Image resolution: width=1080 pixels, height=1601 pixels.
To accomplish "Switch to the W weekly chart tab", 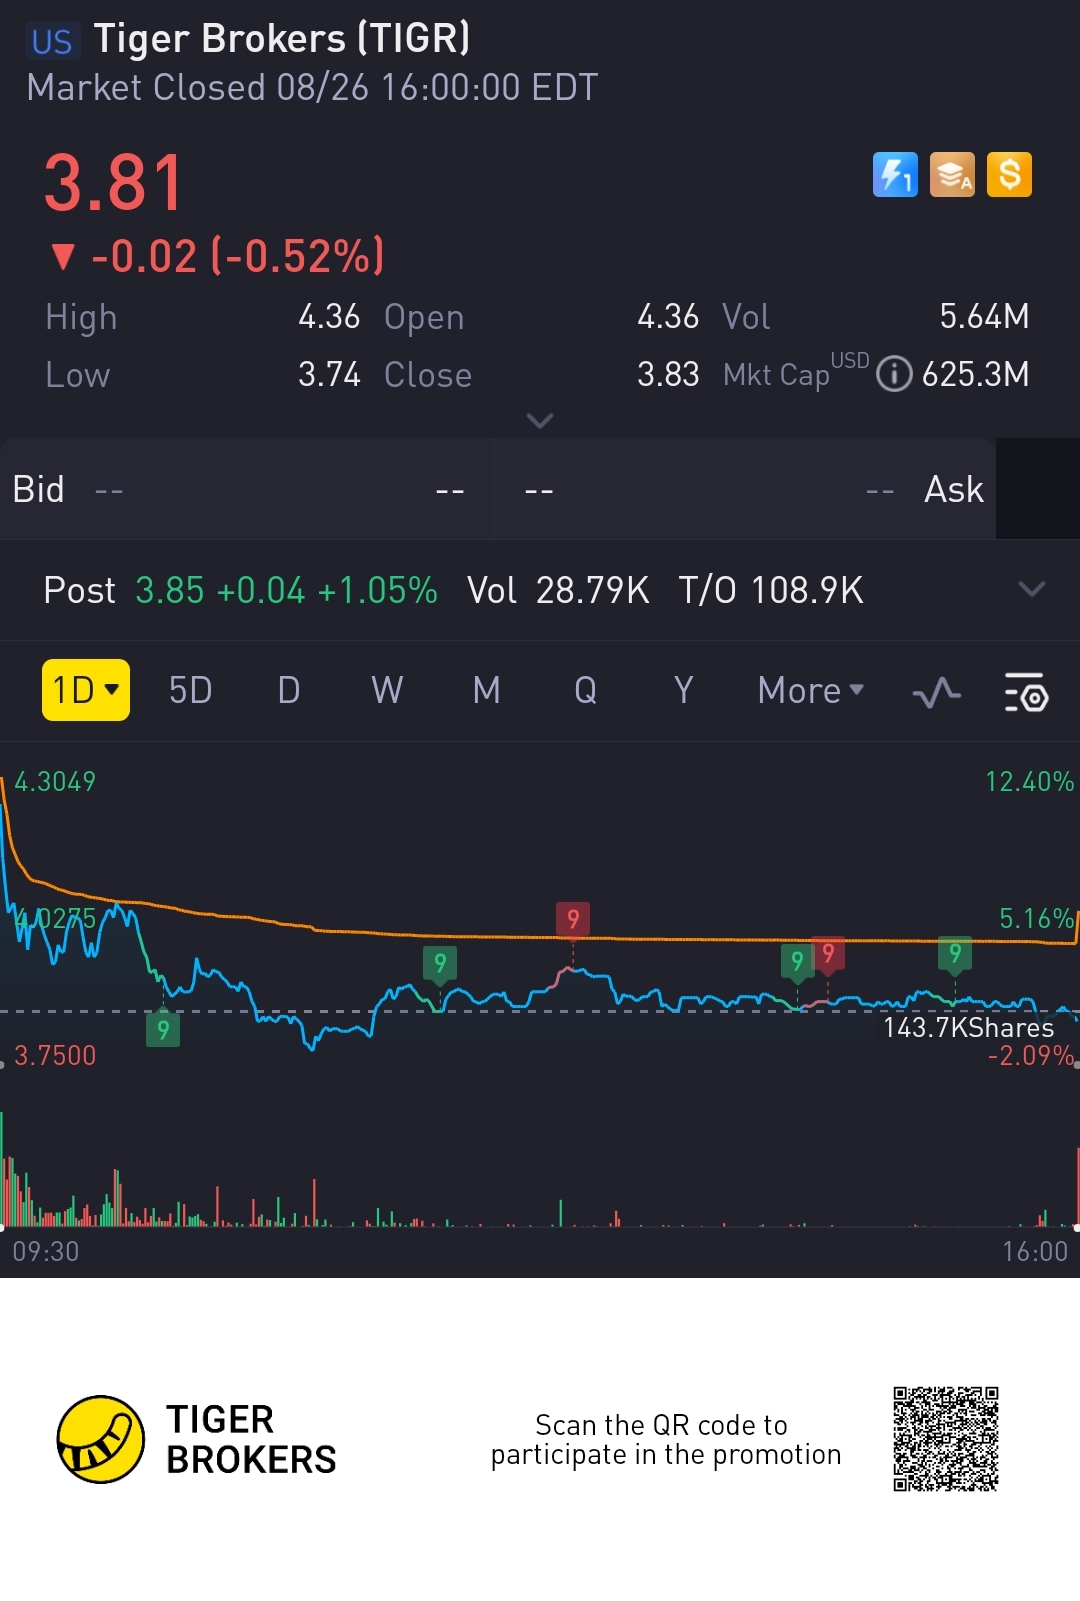I will coord(387,690).
